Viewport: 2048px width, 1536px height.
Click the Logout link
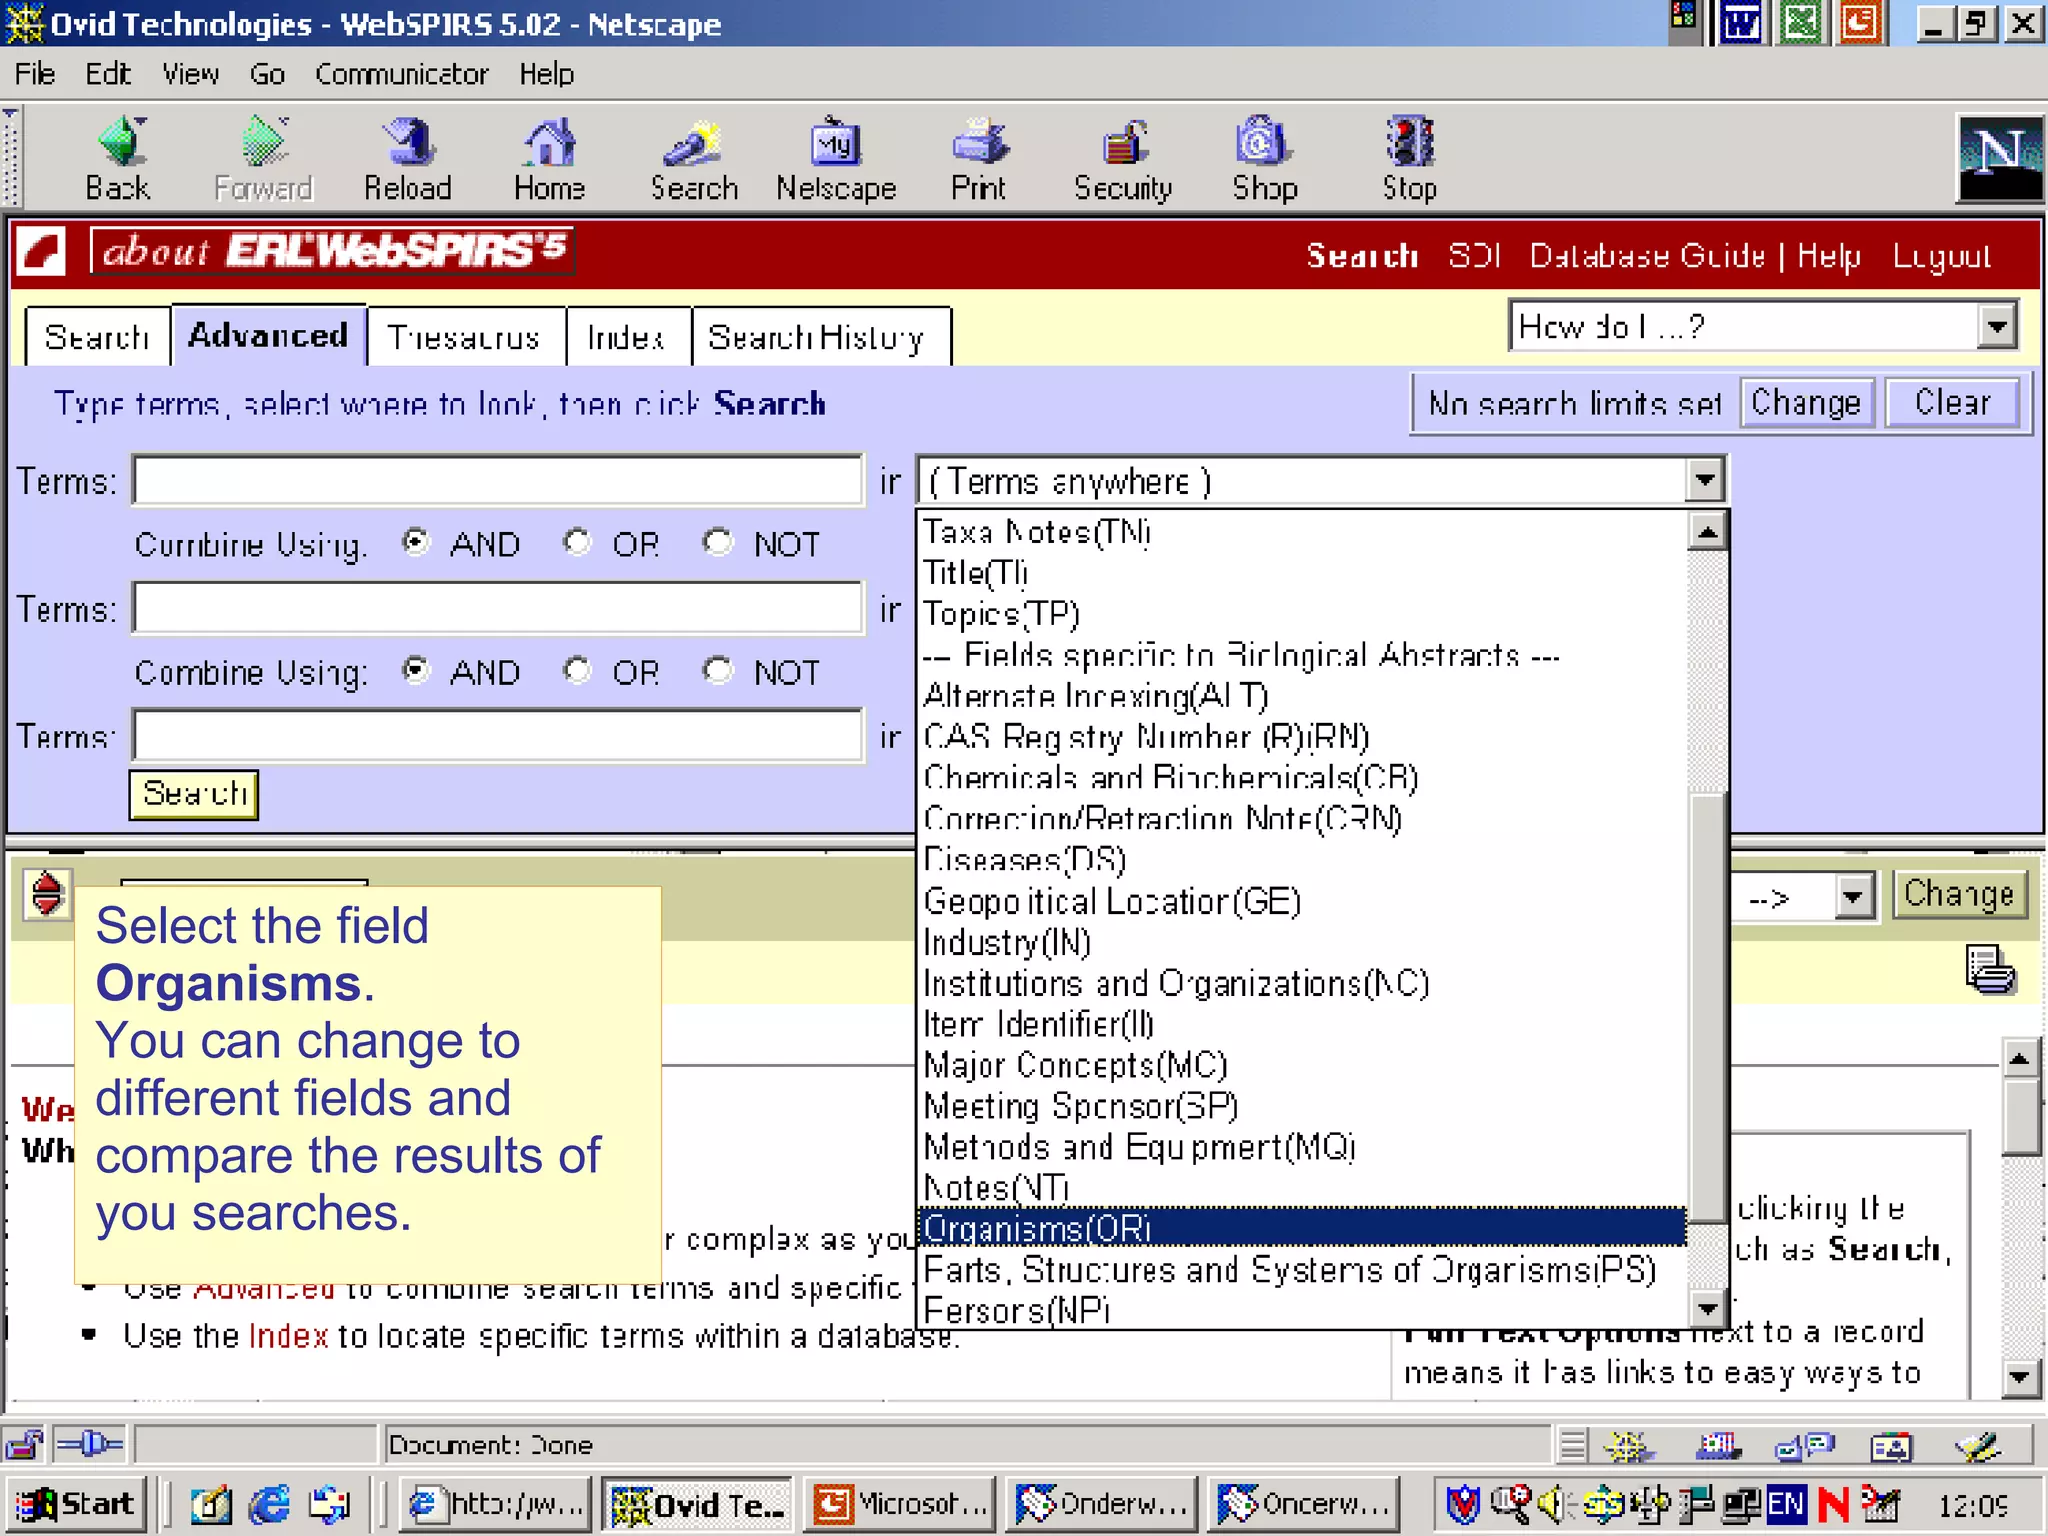[x=1942, y=256]
